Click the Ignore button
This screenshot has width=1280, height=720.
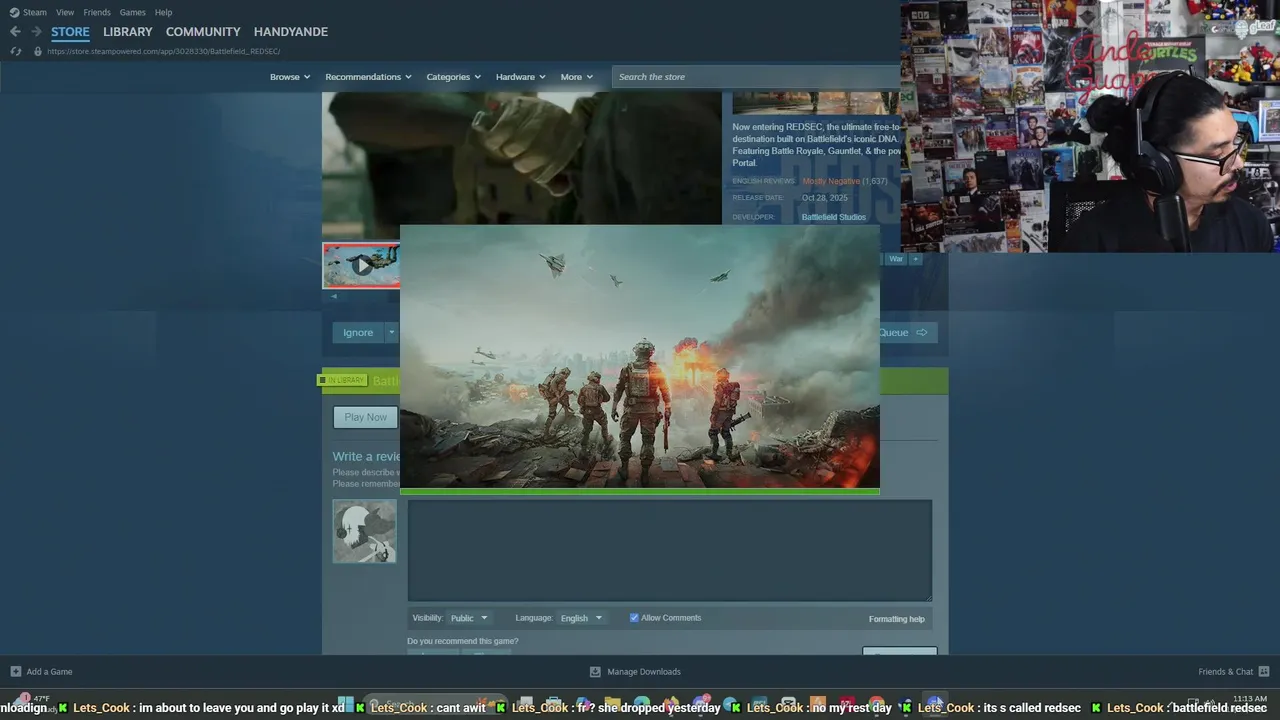point(358,333)
